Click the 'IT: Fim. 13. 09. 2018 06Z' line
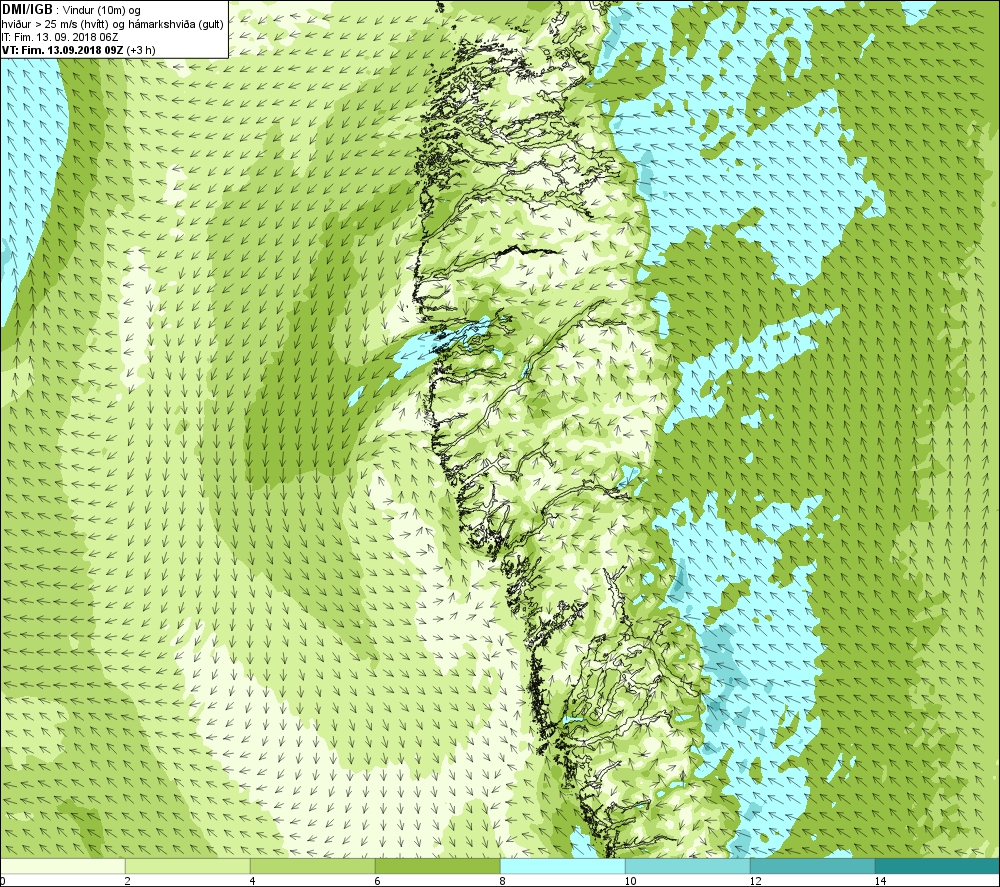1000x887 pixels. (x=59, y=37)
